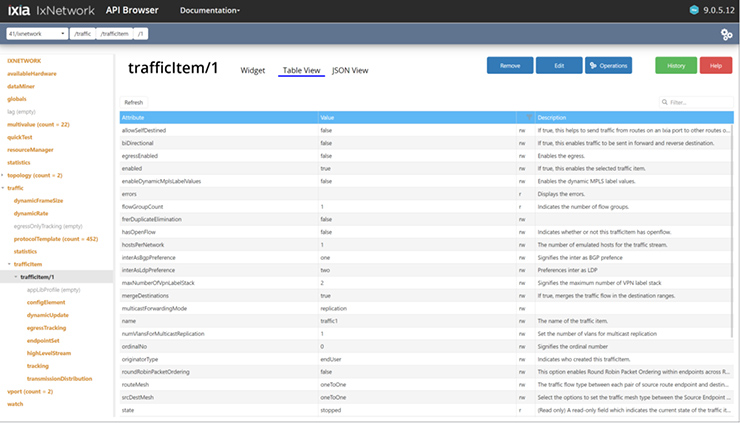This screenshot has width=740, height=423.
Task: Click the red Help button
Action: pos(715,66)
